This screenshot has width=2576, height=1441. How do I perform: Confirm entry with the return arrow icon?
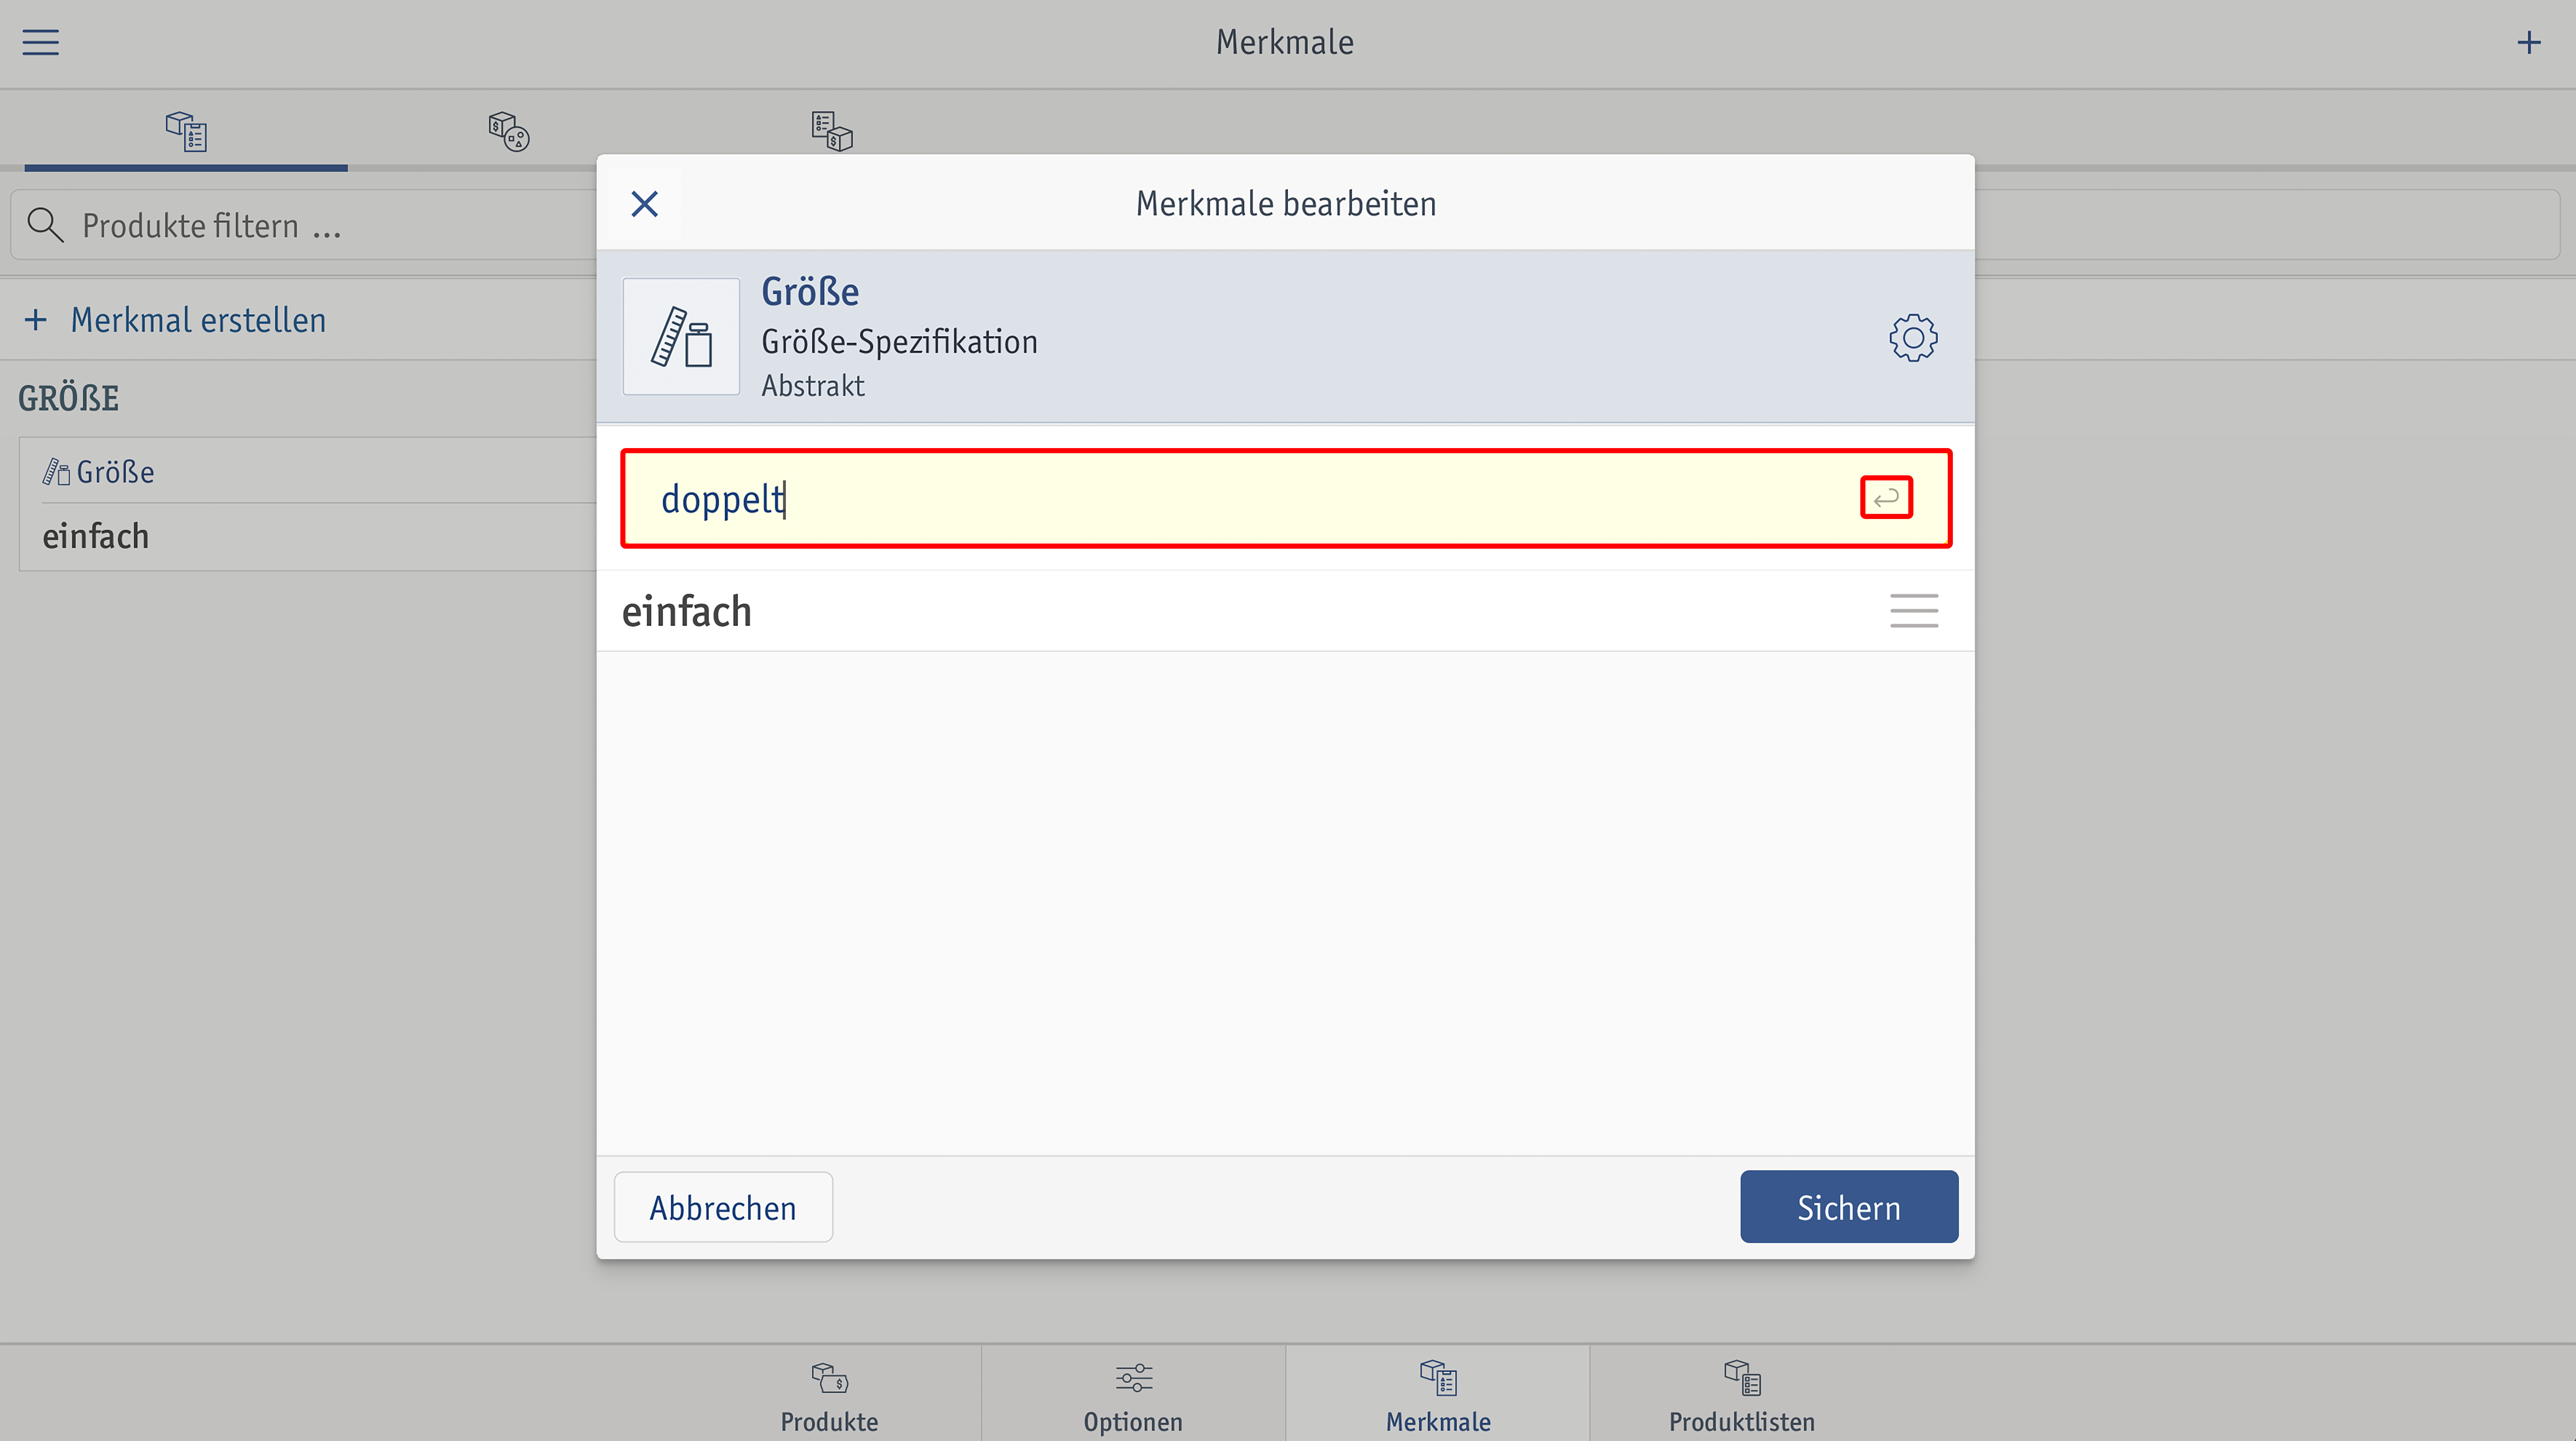[1886, 498]
